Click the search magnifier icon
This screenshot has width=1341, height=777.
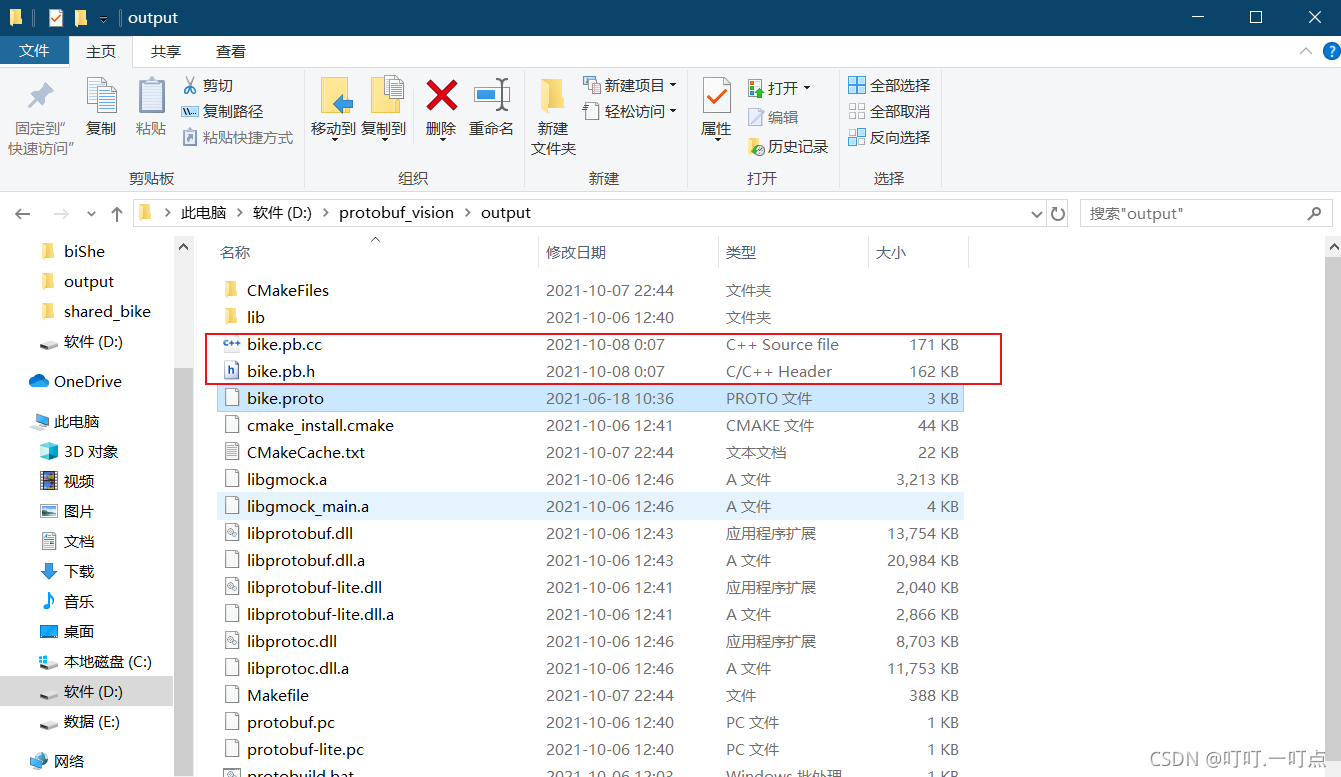coord(1314,213)
